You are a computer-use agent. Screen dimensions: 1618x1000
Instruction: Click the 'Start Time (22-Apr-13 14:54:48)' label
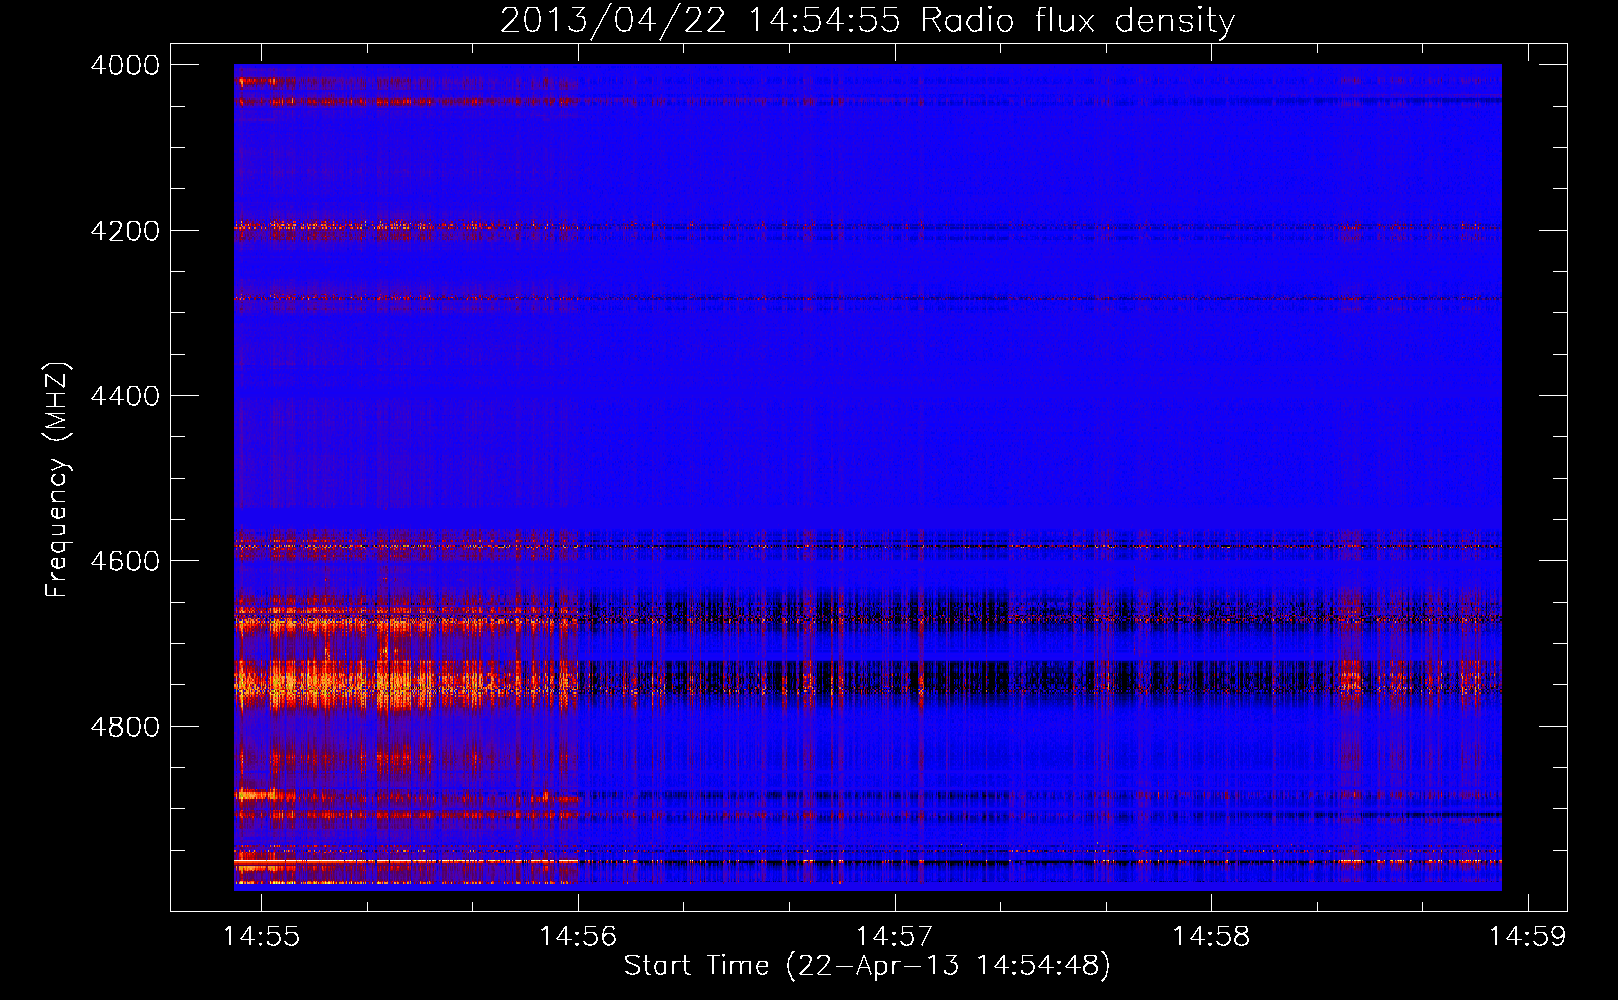868,966
